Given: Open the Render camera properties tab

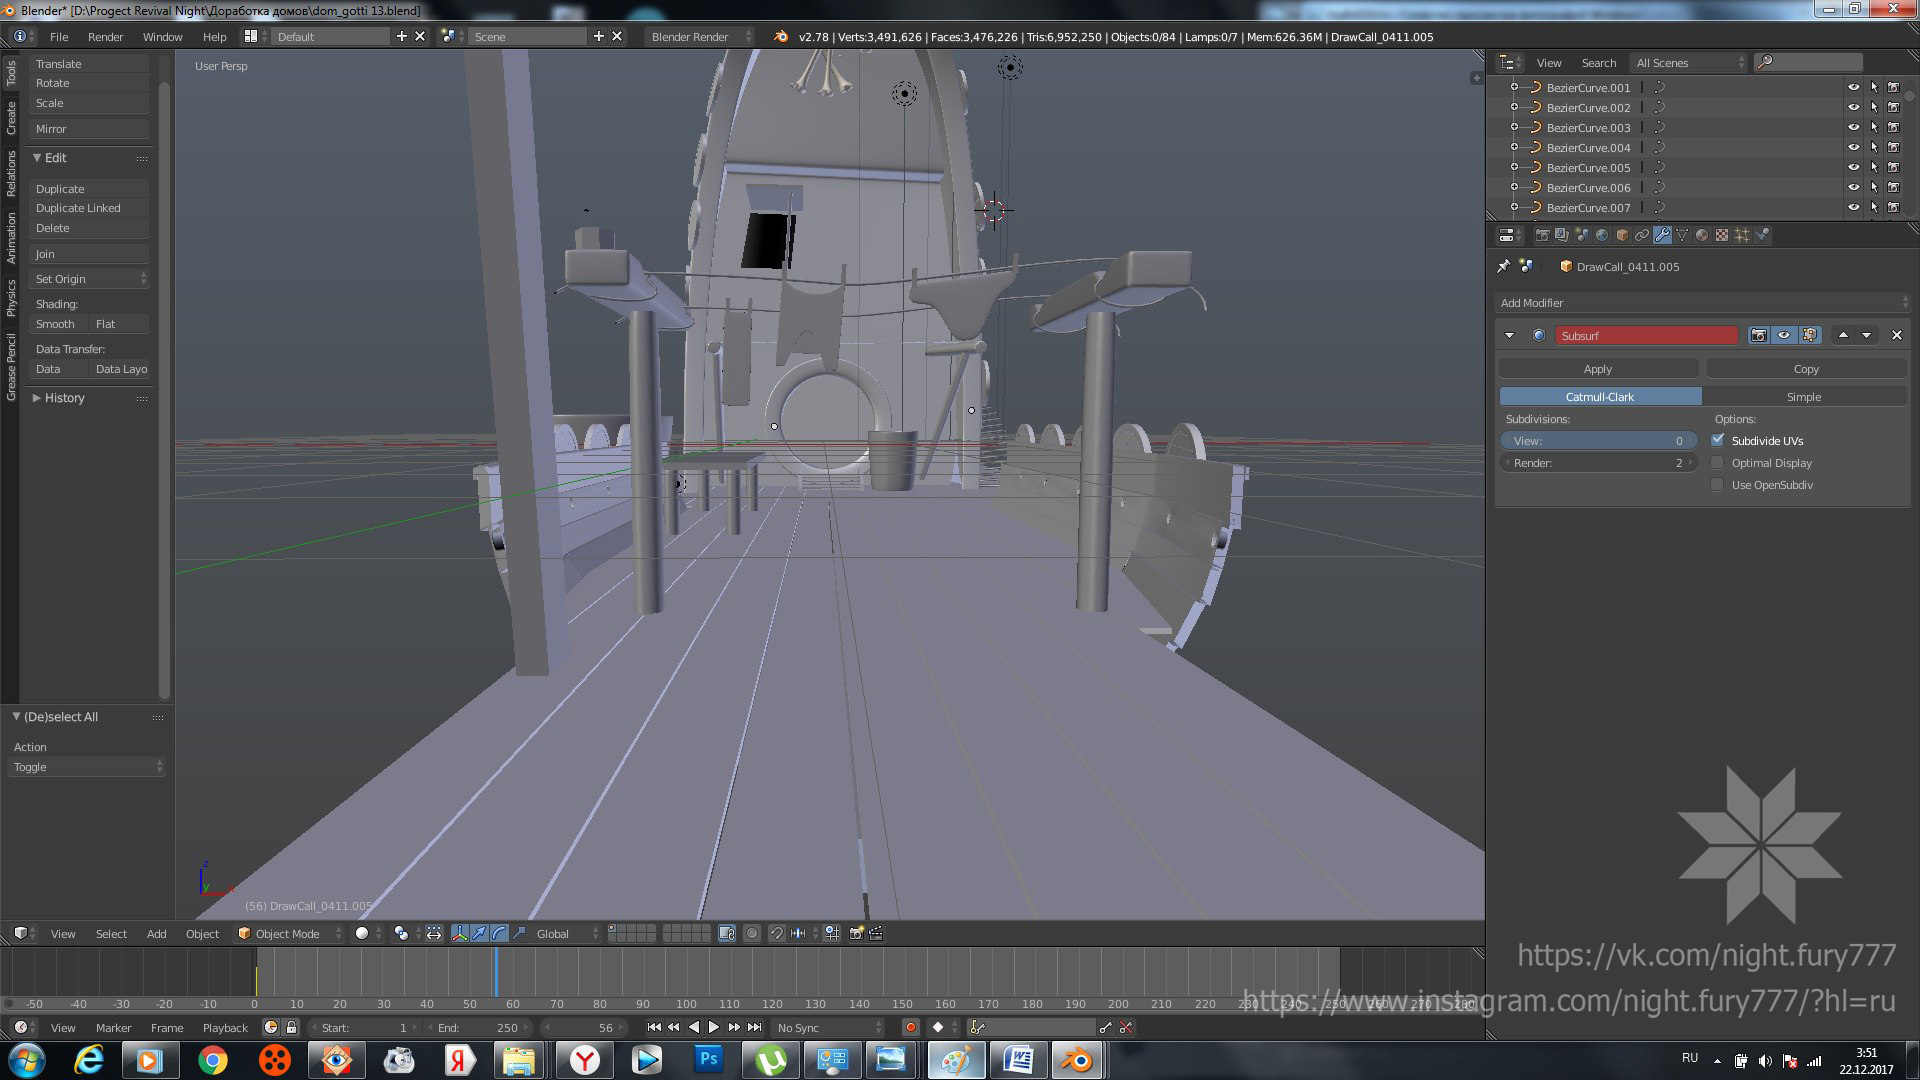Looking at the screenshot, I should [1542, 235].
